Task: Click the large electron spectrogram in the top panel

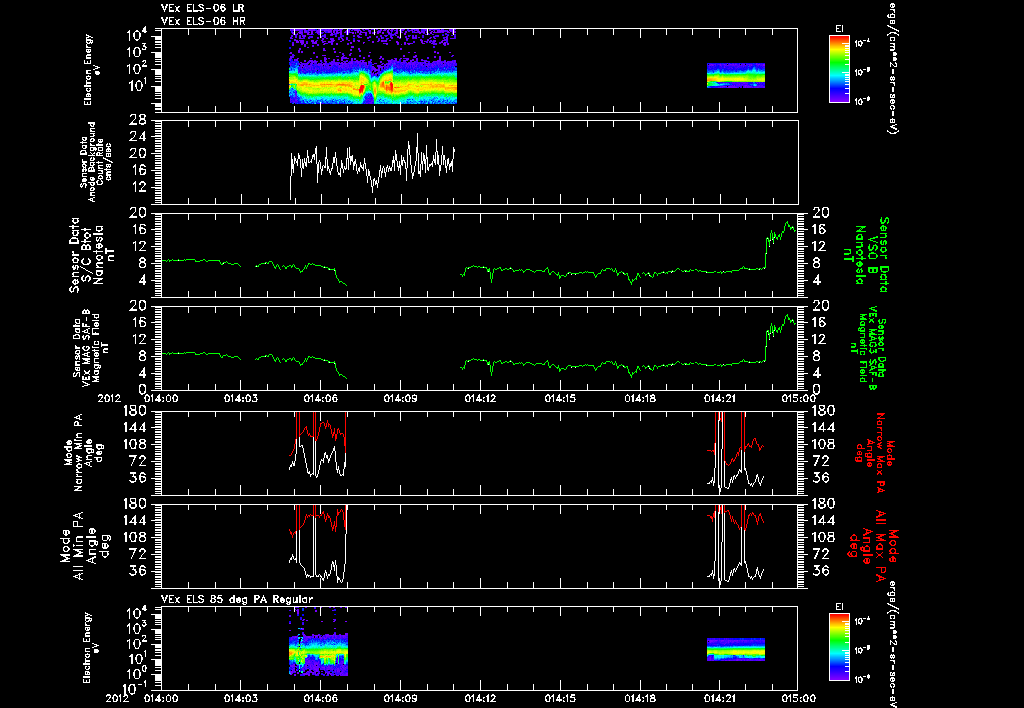Action: pos(373,67)
